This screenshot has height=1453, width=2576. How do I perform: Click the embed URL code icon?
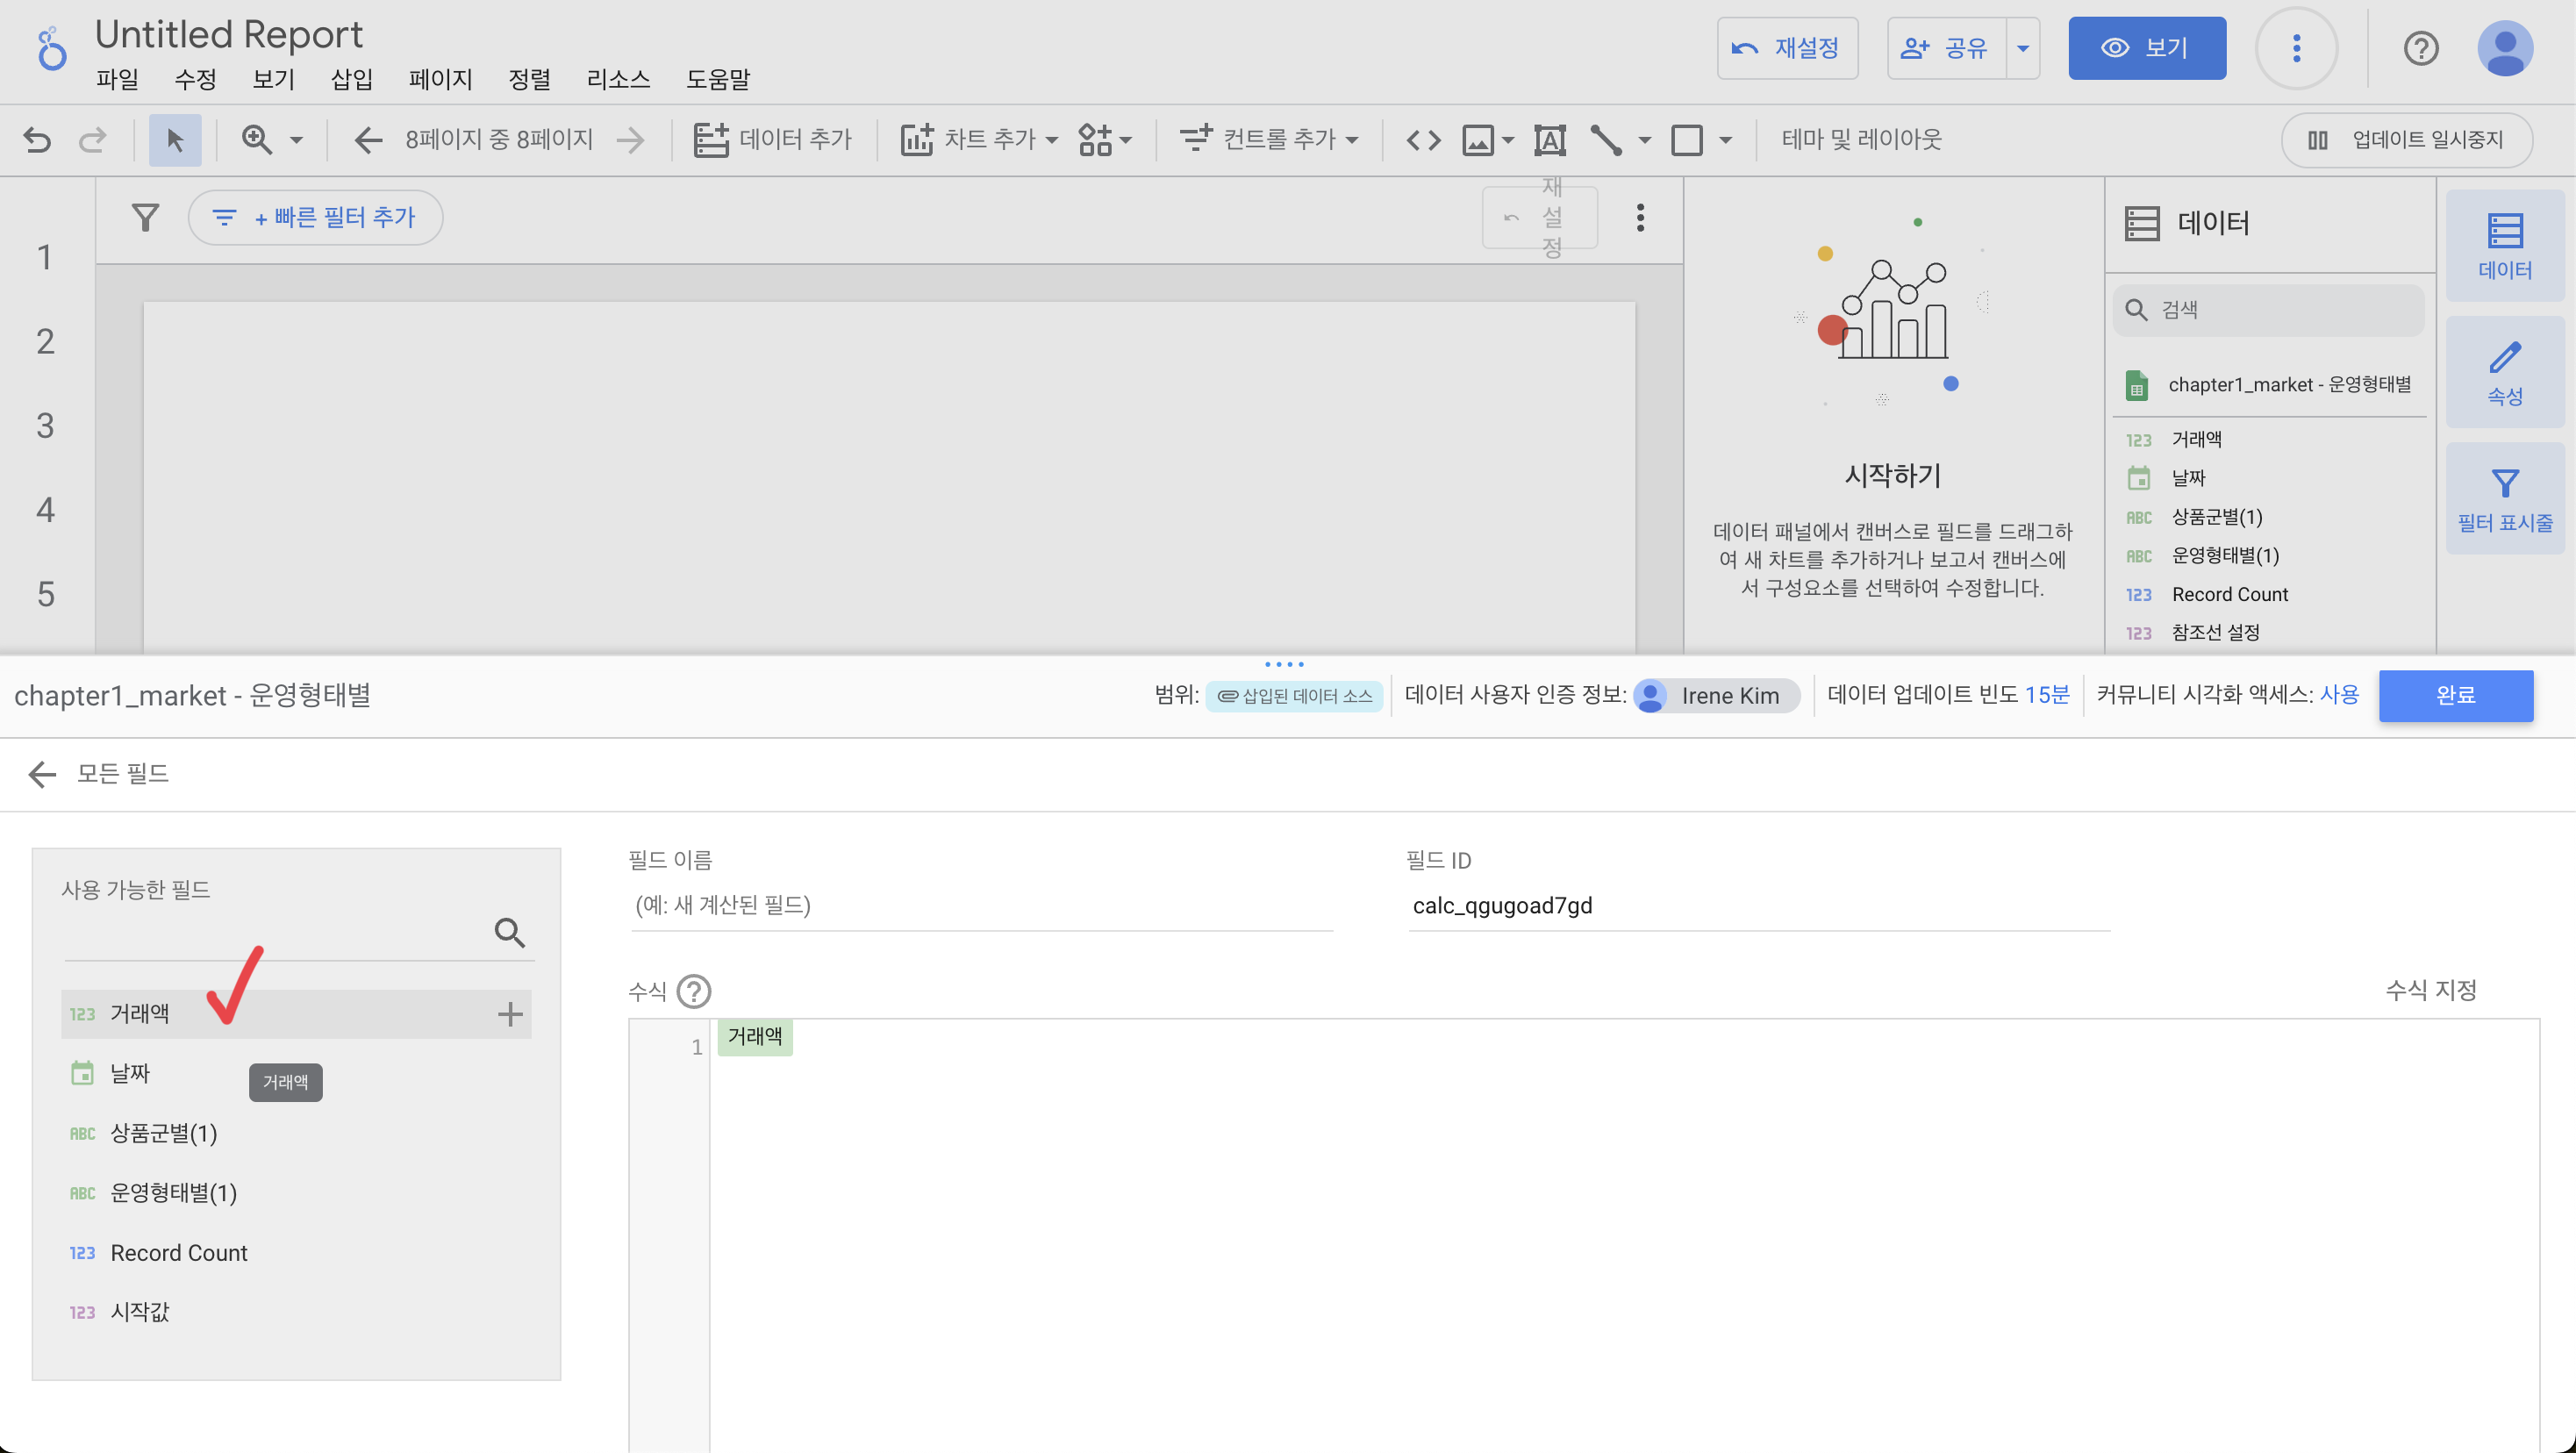1423,139
